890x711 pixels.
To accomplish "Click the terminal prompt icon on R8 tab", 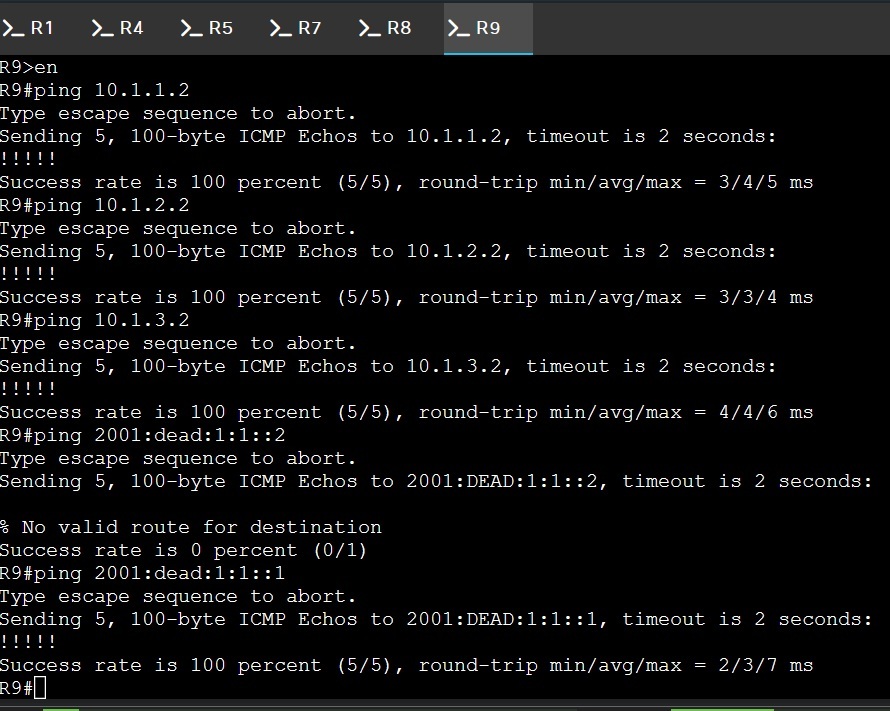I will coord(370,28).
